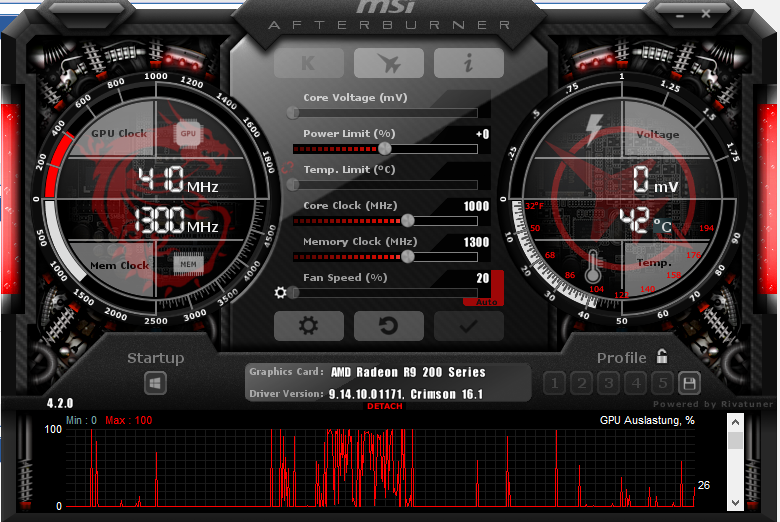Click the Max : 100 graph label
Viewport: 780px width, 522px height.
128,420
